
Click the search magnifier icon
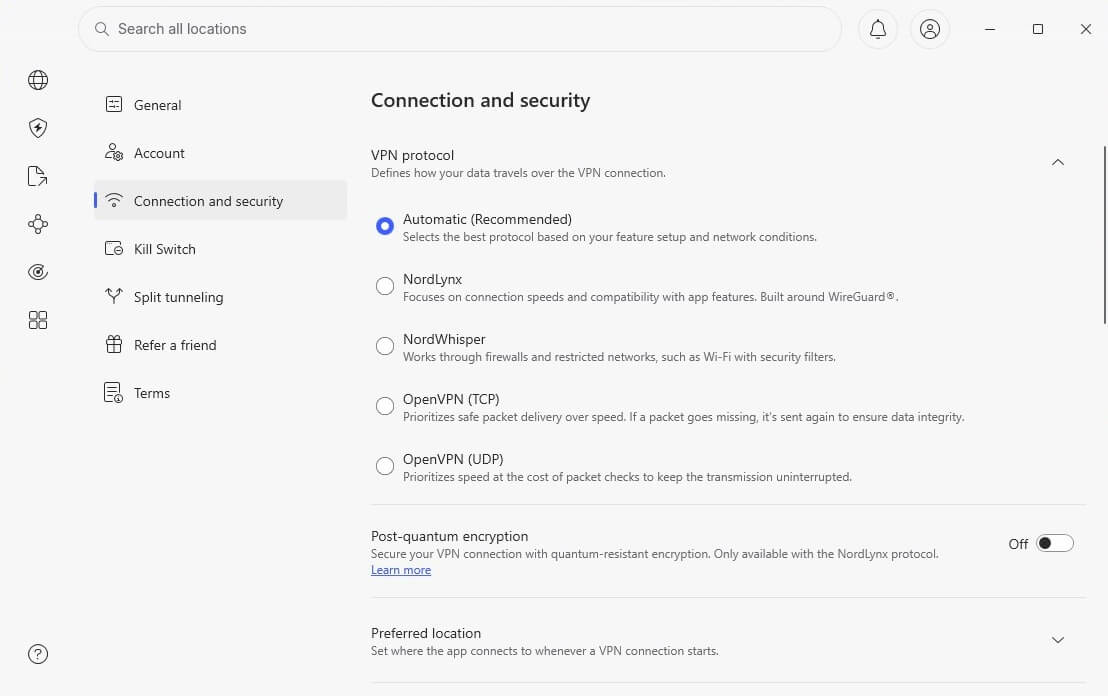pyautogui.click(x=102, y=29)
